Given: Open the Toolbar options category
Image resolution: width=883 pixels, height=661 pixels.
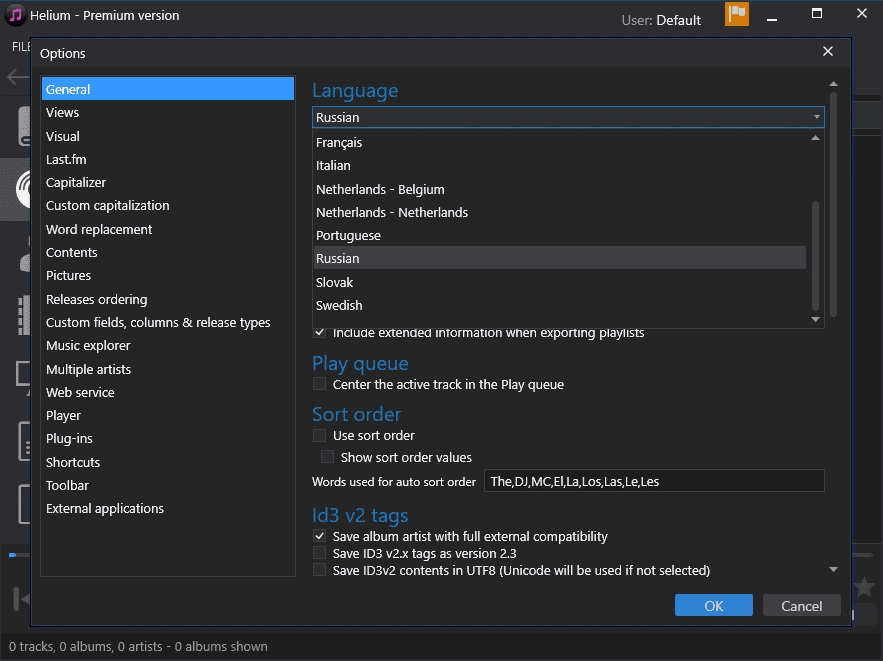Looking at the screenshot, I should coord(168,485).
